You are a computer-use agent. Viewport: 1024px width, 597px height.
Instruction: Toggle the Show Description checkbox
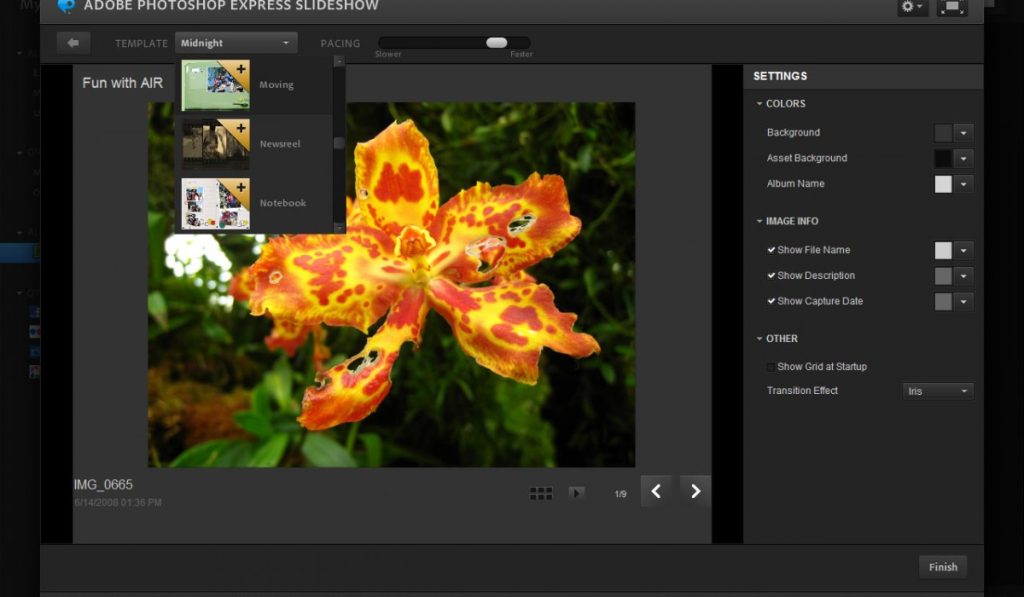771,275
